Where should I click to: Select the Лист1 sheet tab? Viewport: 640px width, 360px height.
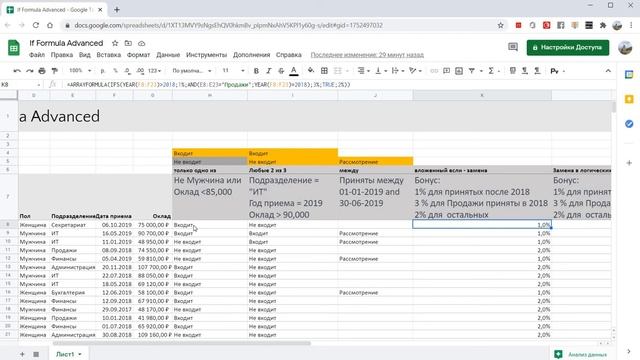click(68, 354)
